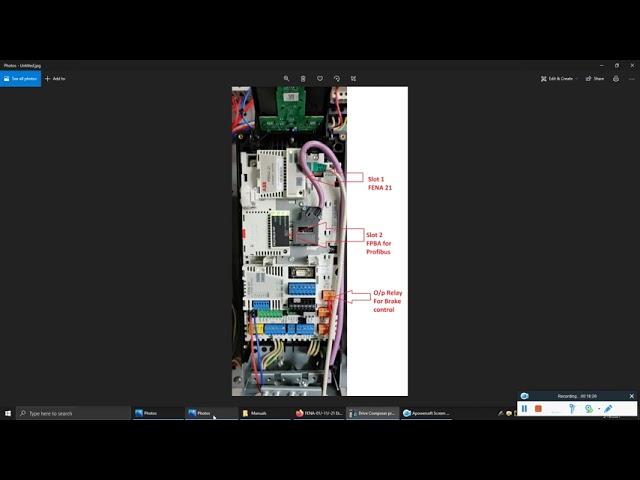Switch to second Photos taskbar window

point(211,413)
